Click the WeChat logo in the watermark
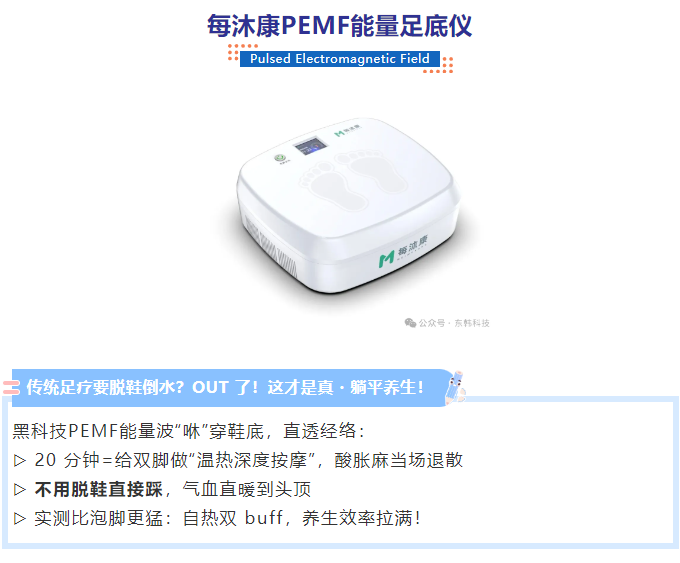 pyautogui.click(x=410, y=323)
